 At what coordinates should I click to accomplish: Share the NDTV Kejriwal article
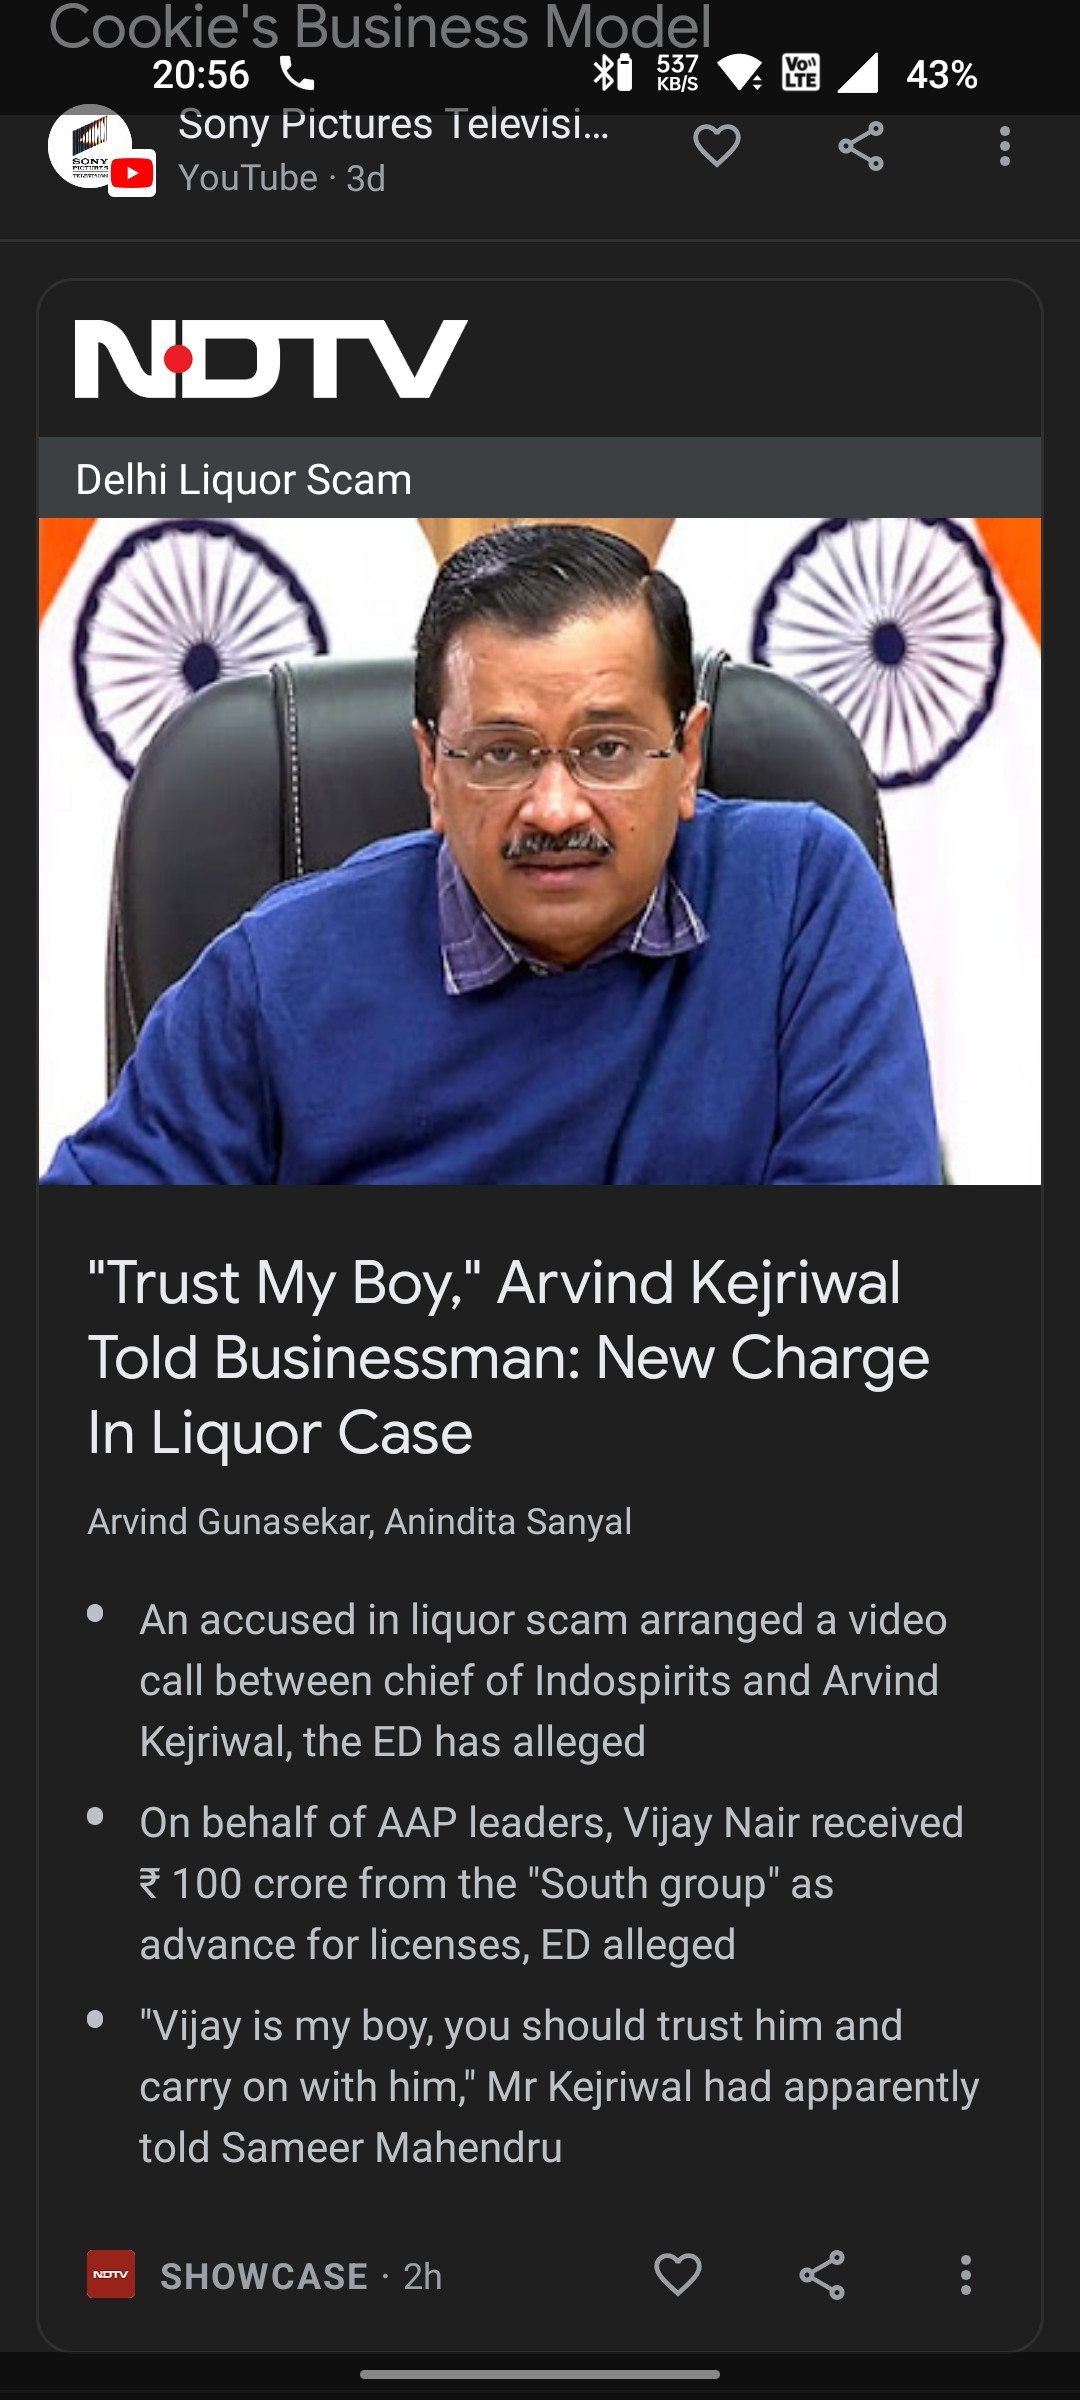click(x=822, y=2275)
